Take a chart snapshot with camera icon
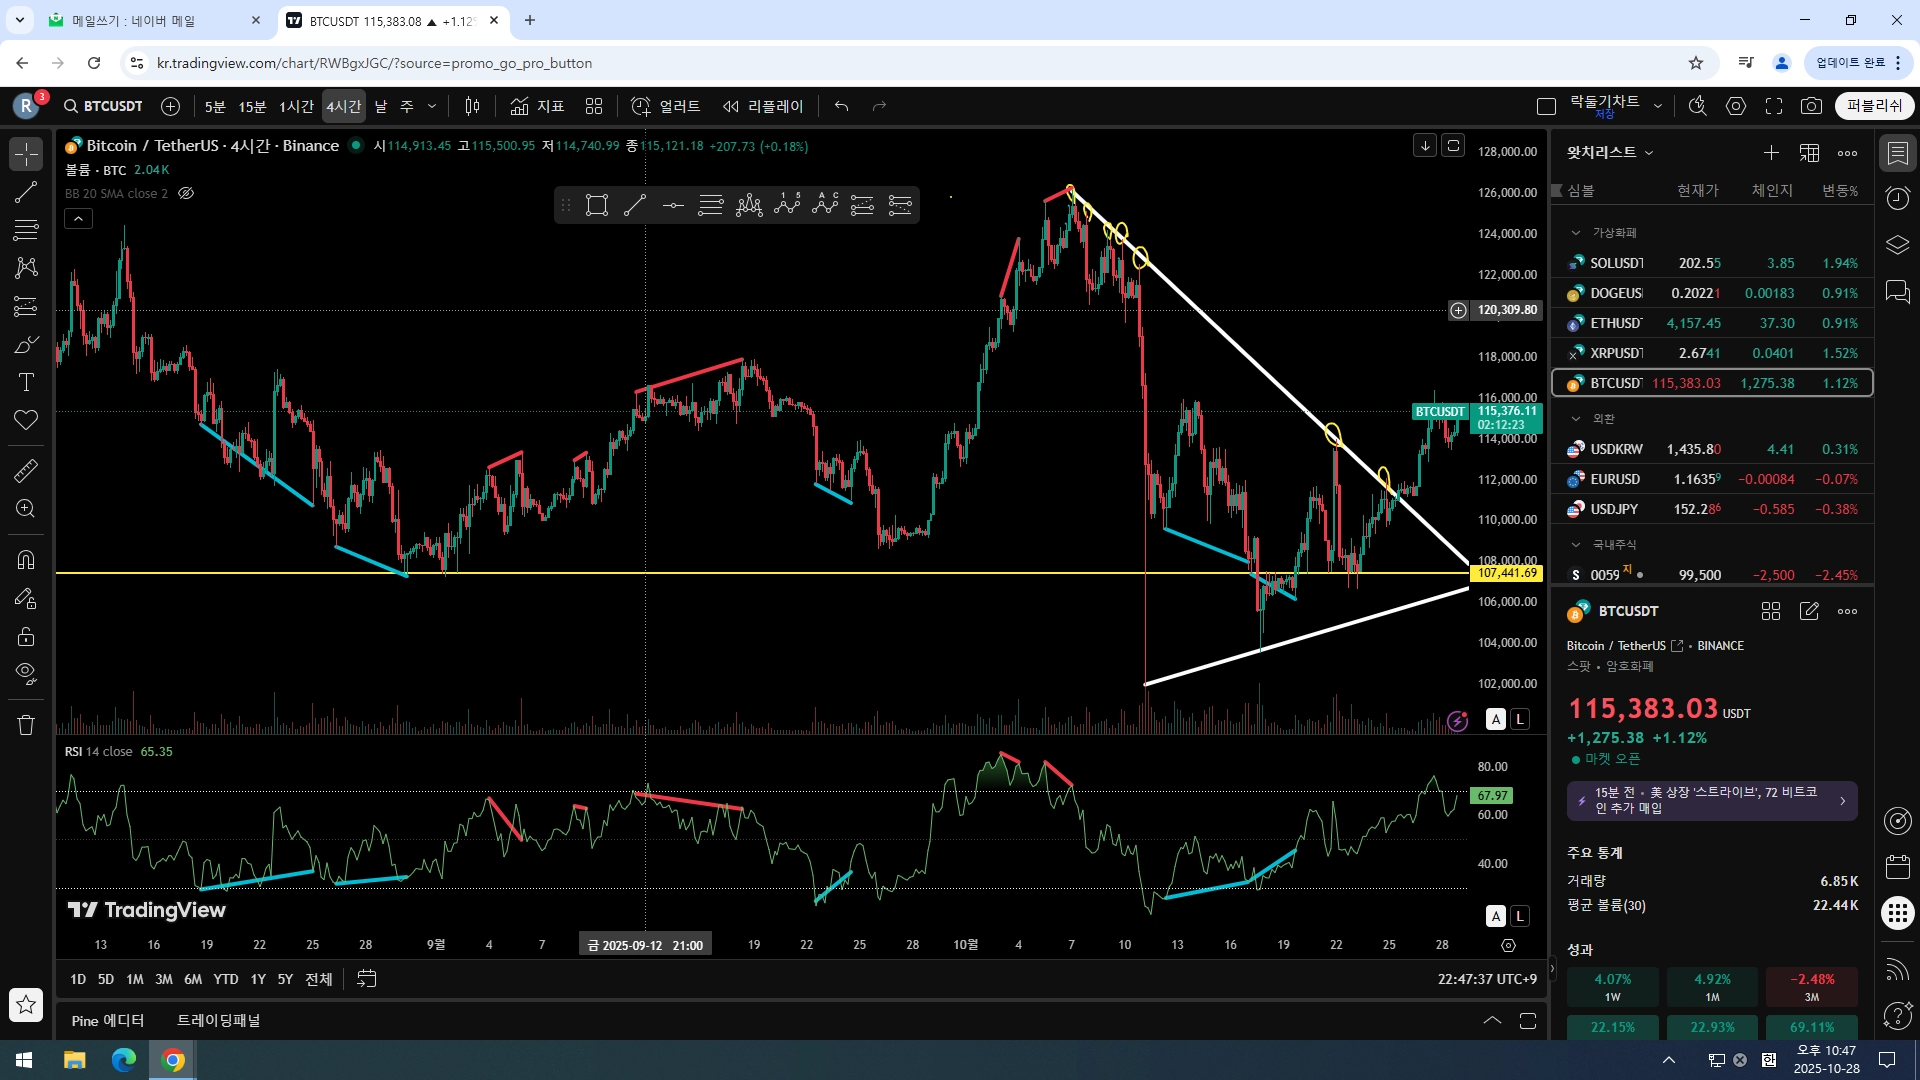1920x1080 pixels. click(1811, 106)
